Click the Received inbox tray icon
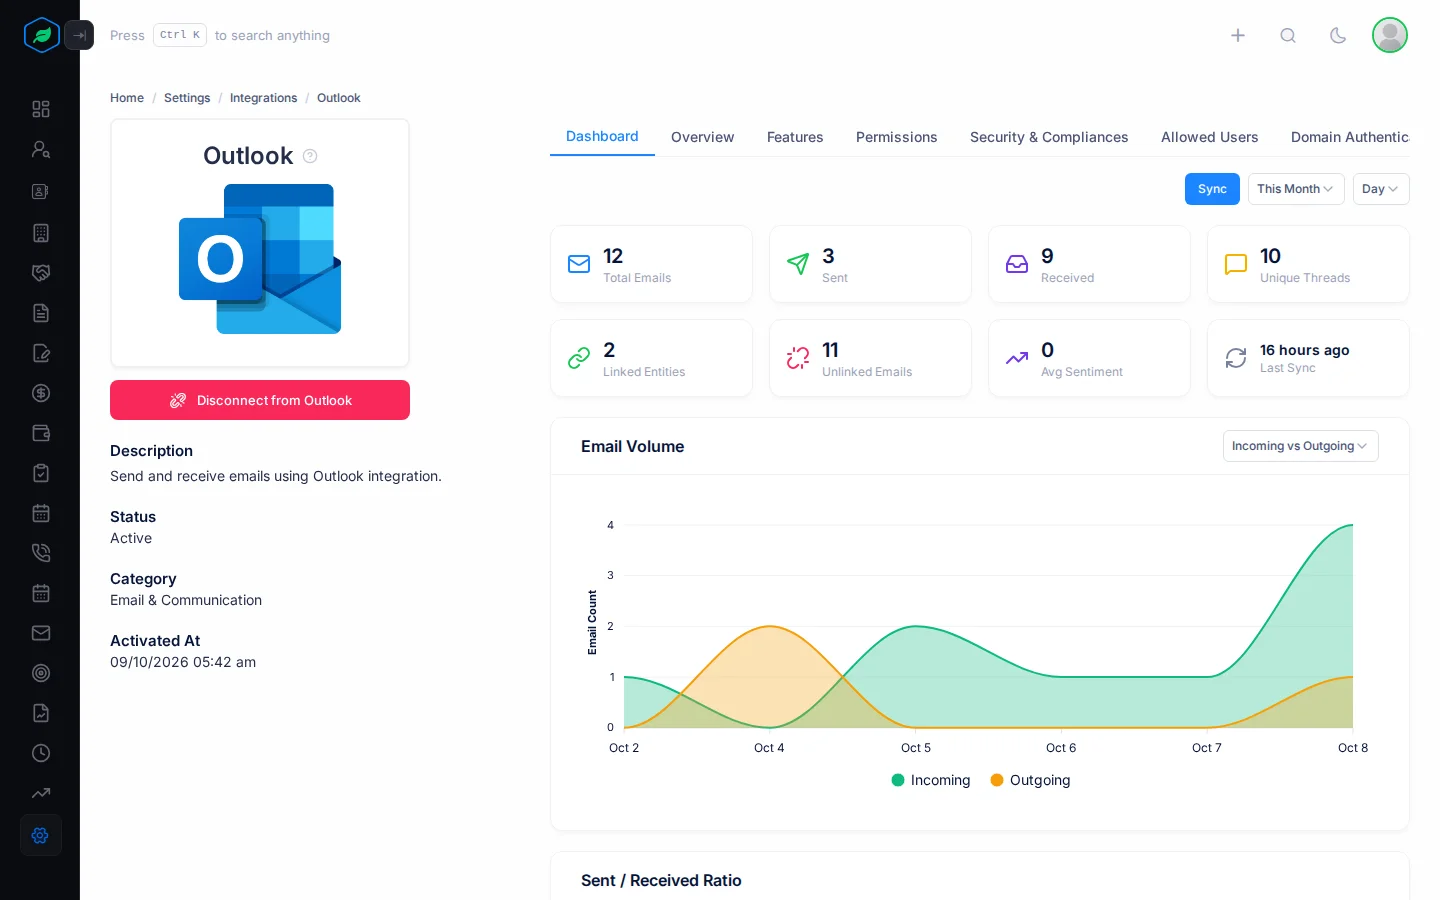Image resolution: width=1440 pixels, height=900 pixels. point(1017,264)
